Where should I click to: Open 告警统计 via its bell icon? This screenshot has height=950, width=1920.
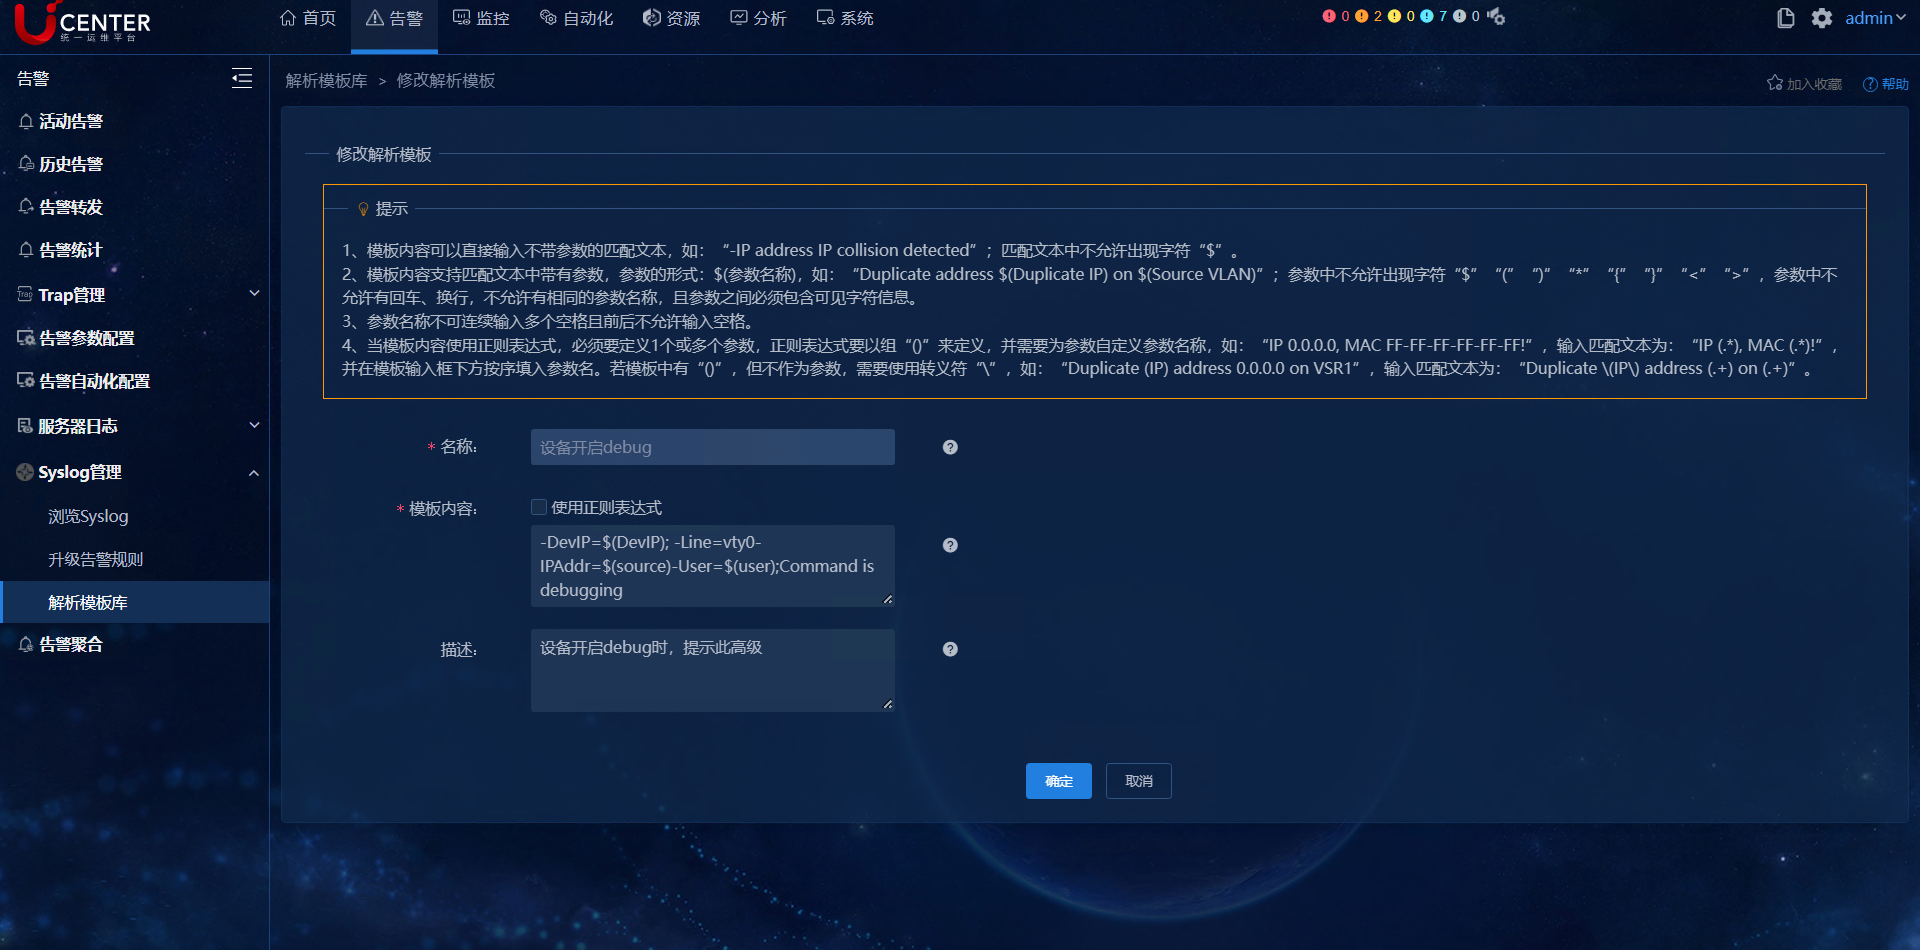(26, 250)
